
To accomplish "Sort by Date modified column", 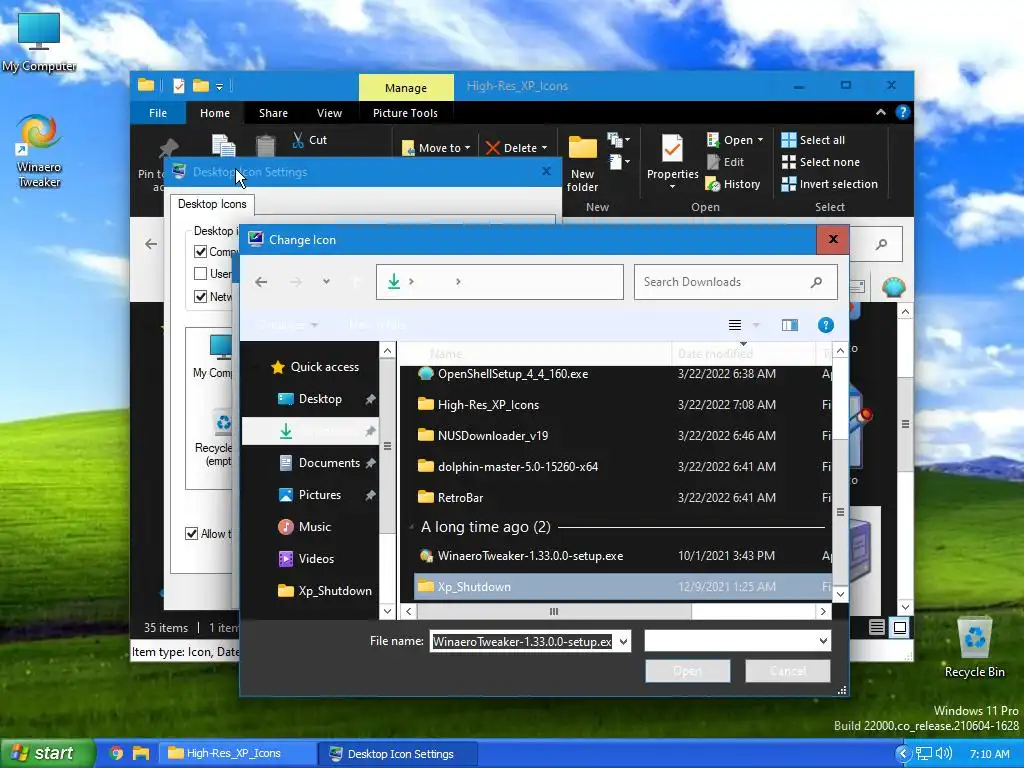I will [743, 353].
